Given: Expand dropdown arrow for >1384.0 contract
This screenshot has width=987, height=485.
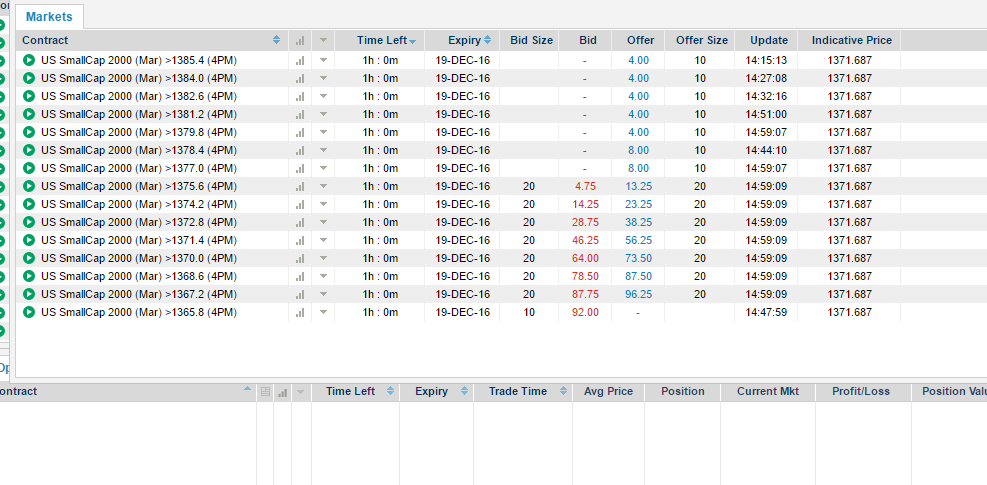Looking at the screenshot, I should coord(323,78).
